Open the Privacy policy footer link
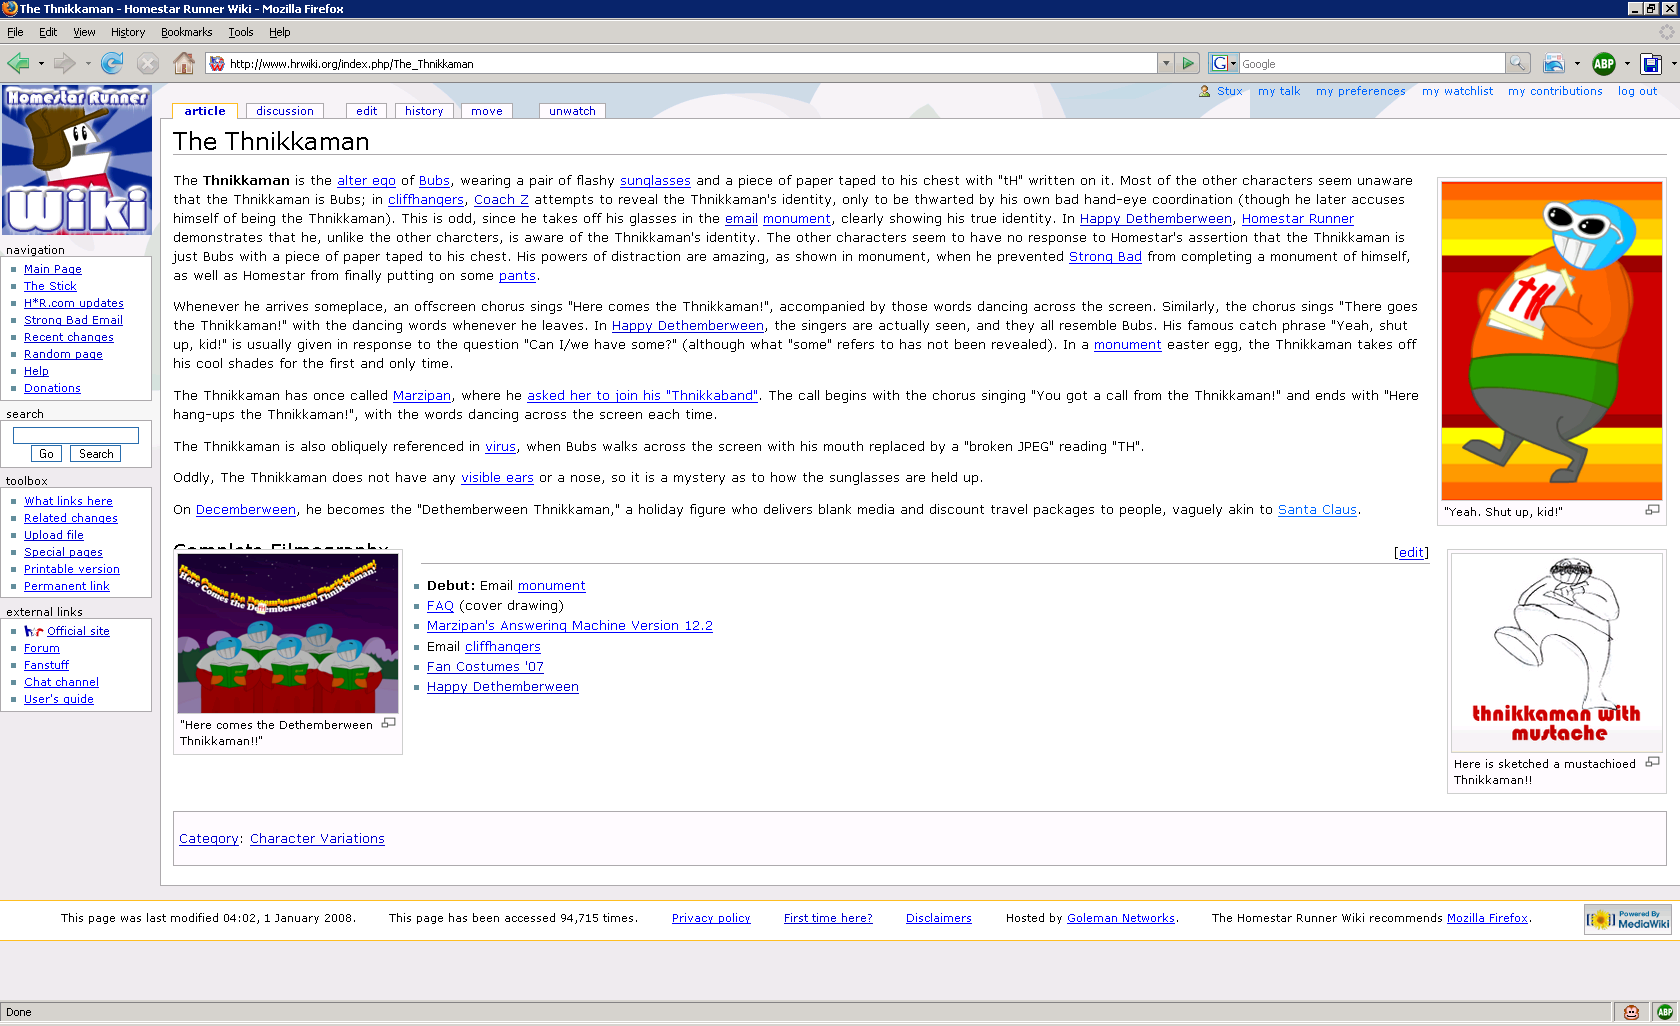Viewport: 1680px width, 1026px height. [711, 918]
